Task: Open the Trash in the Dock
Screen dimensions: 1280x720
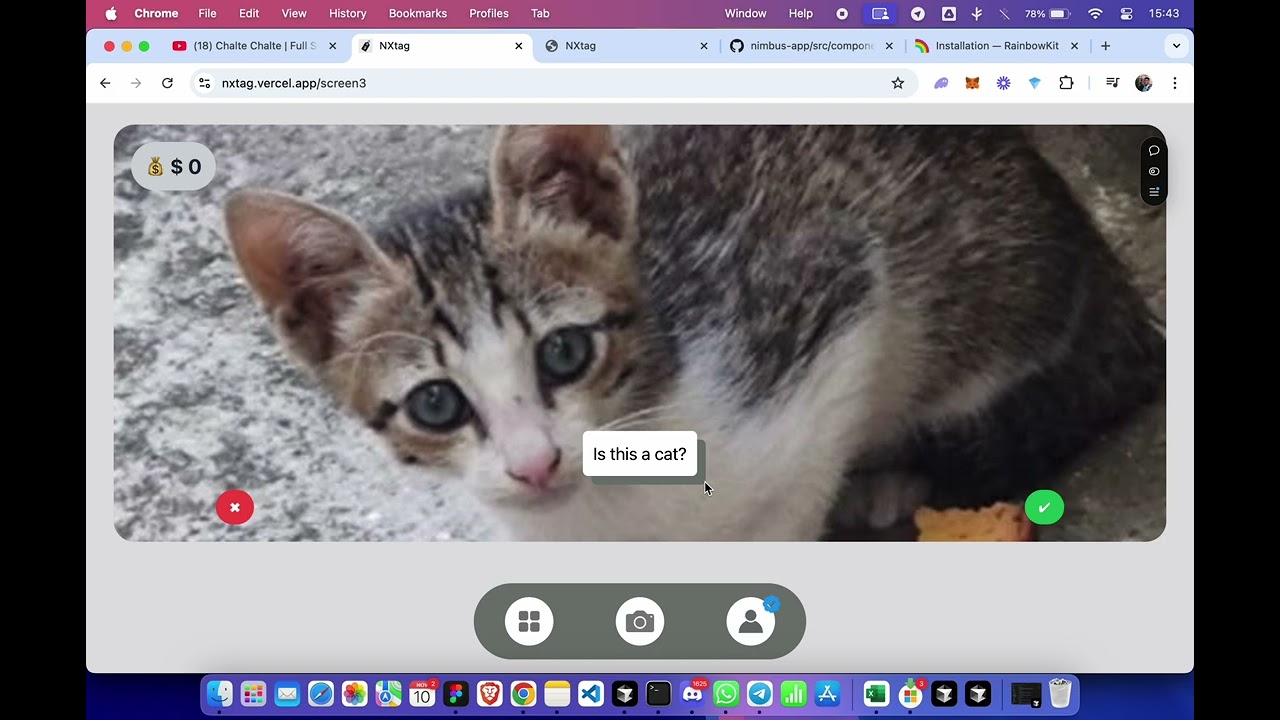Action: 1060,693
